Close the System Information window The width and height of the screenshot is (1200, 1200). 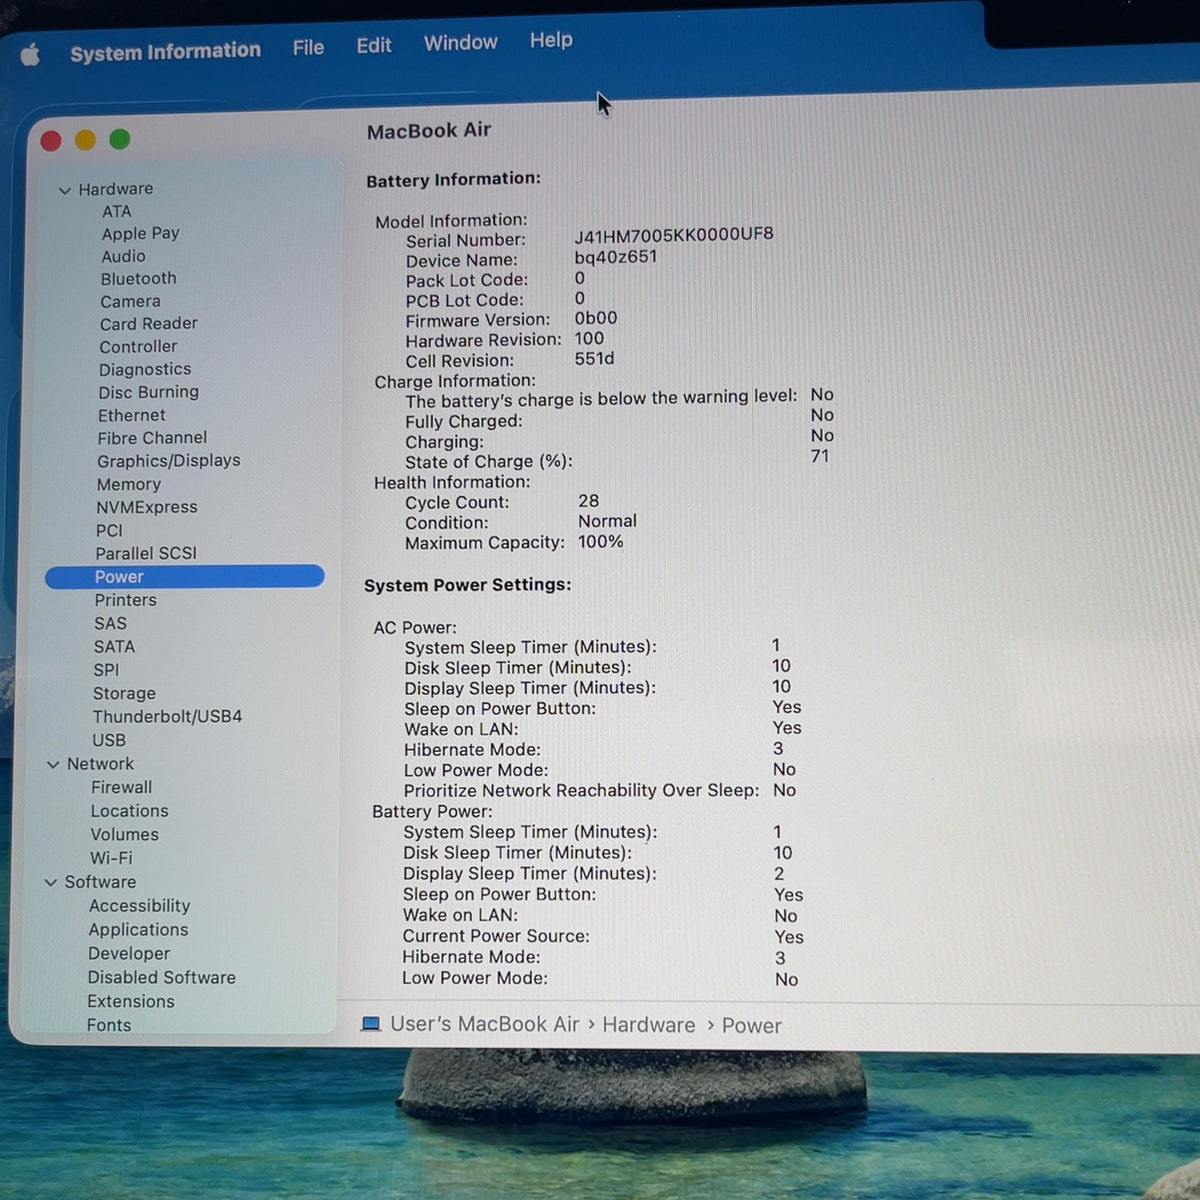[51, 141]
